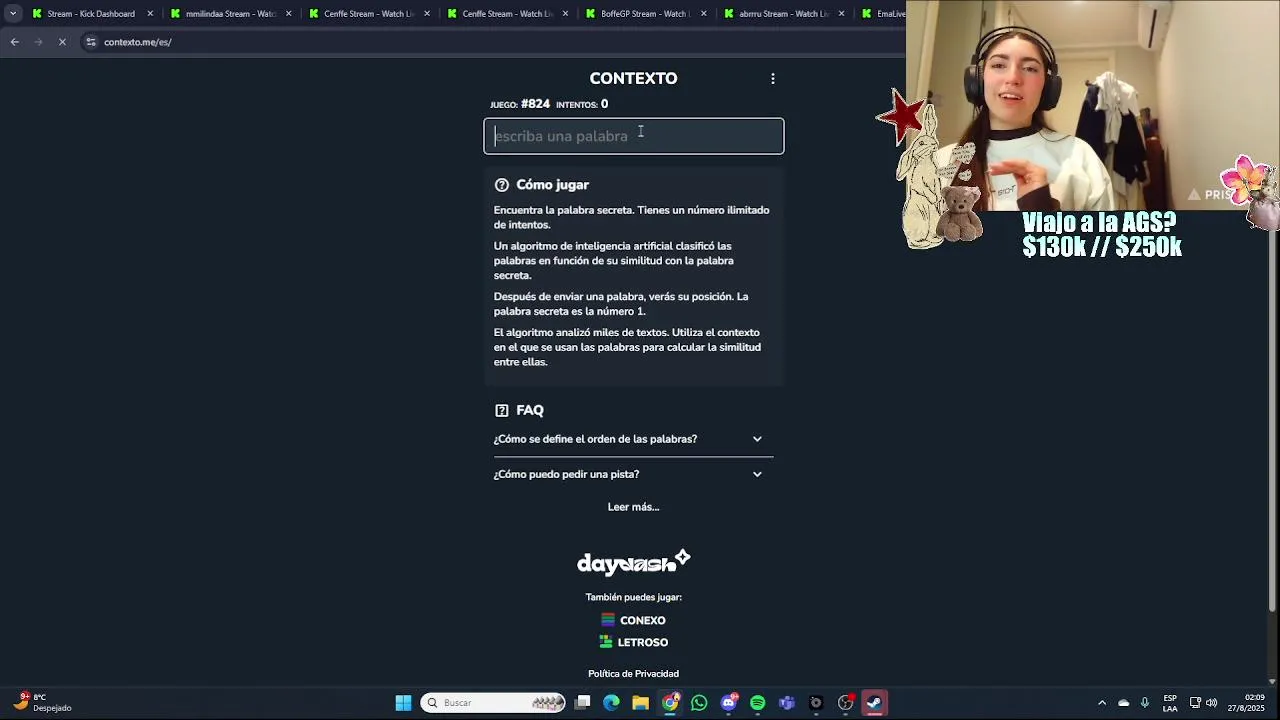Expand ¿Cómo se define el orden de las palabras?

click(633, 439)
